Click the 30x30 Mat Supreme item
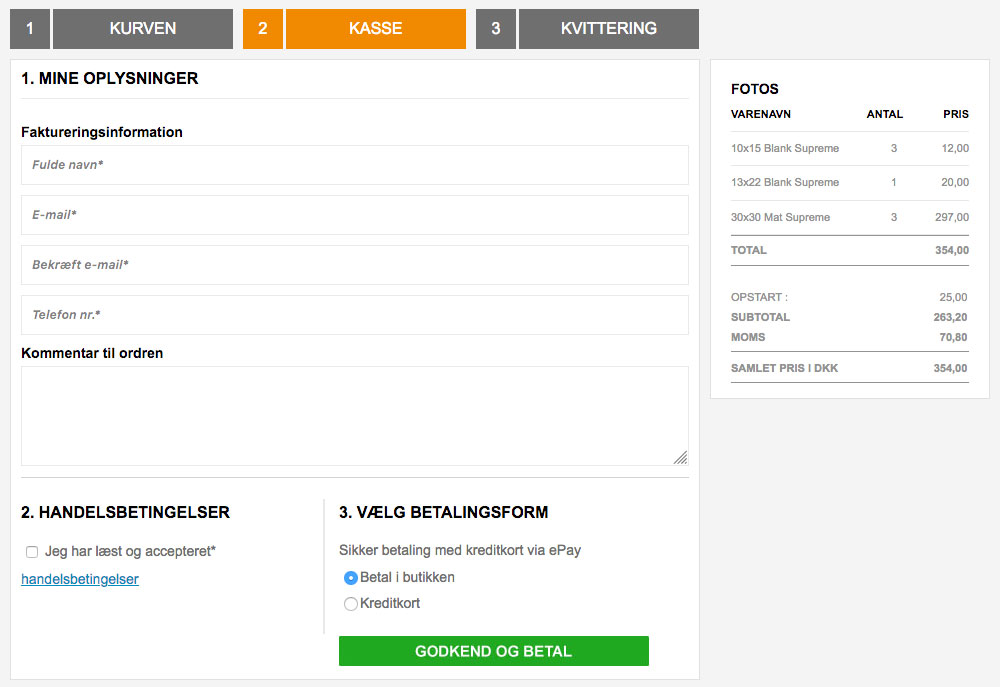 coord(780,217)
